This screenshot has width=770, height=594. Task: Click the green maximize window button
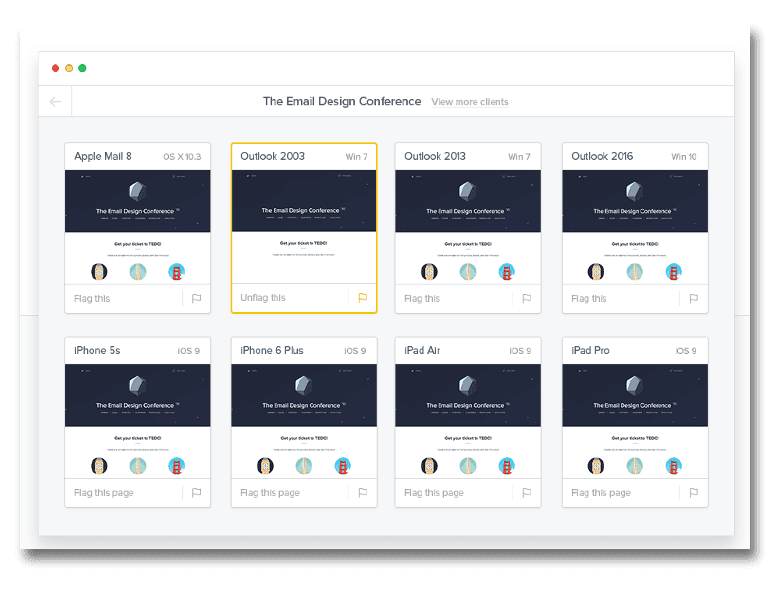(x=82, y=68)
